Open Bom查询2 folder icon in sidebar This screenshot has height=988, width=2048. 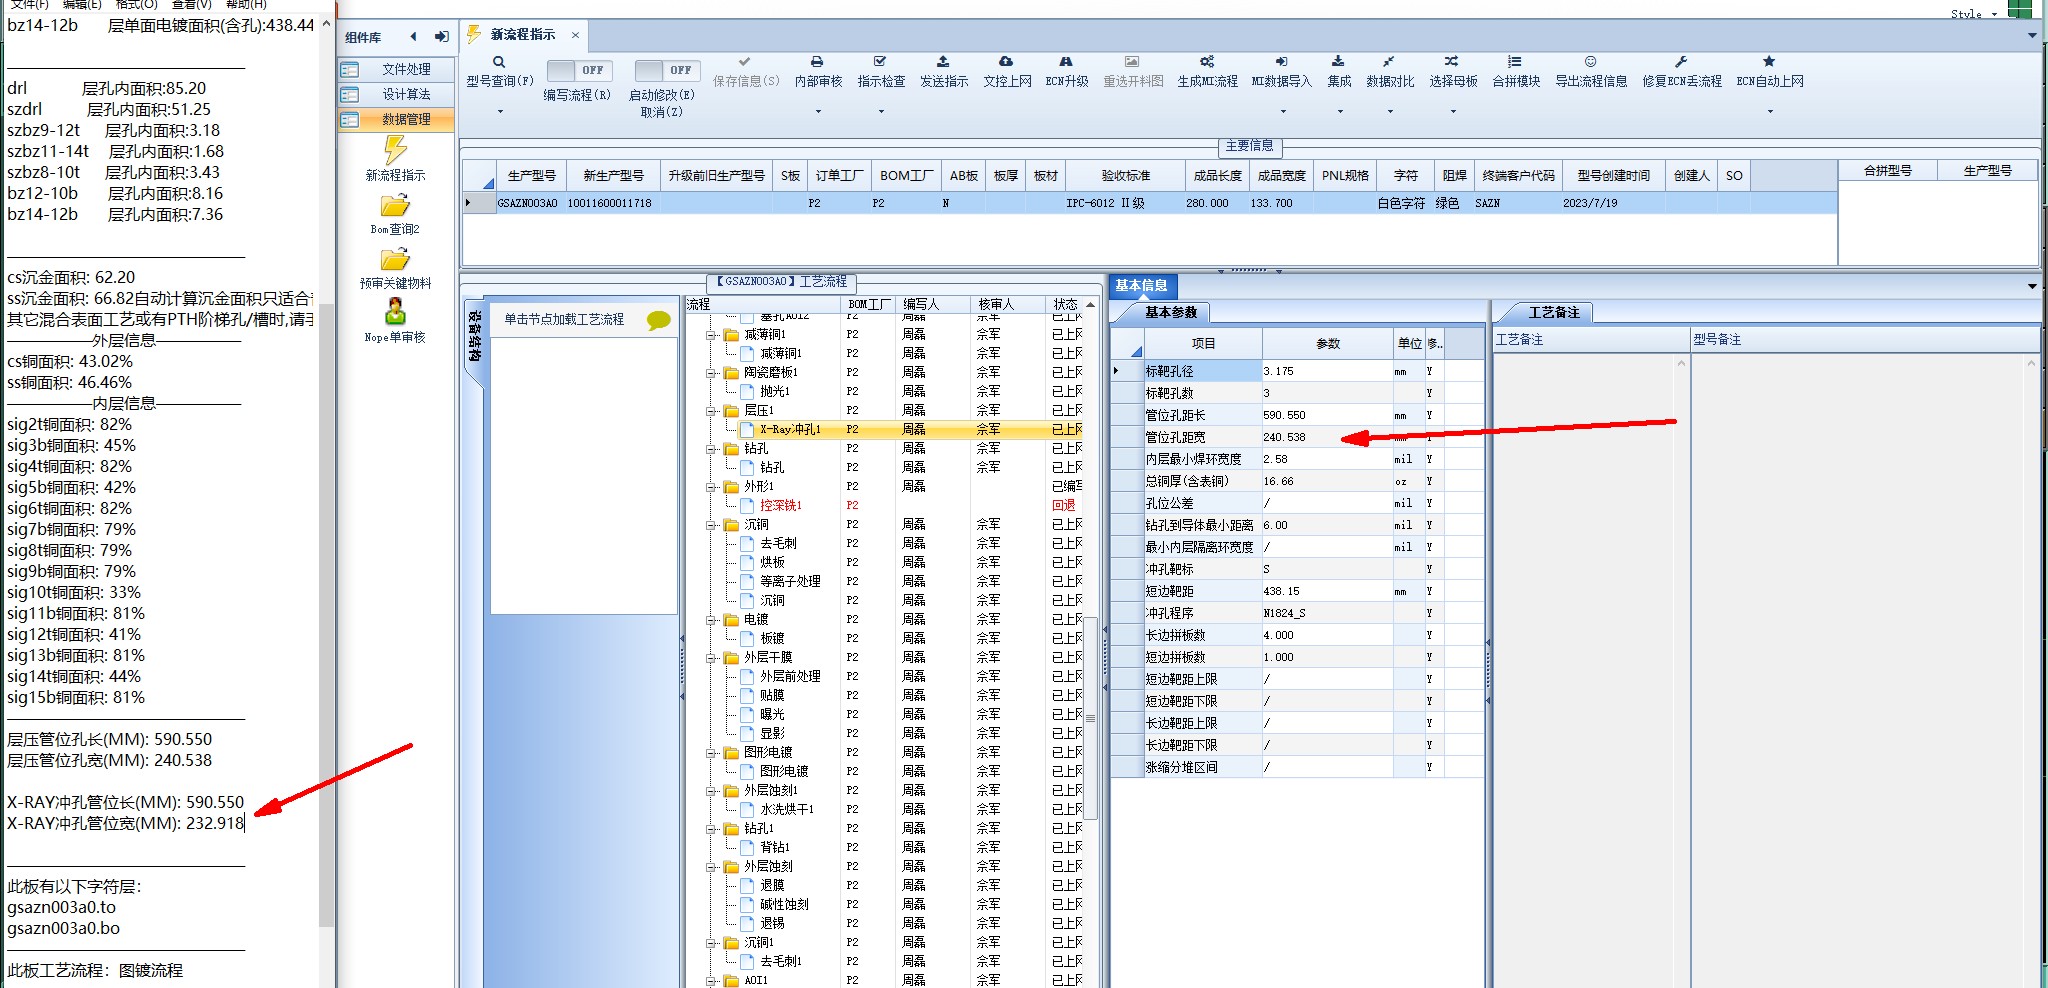[x=395, y=206]
